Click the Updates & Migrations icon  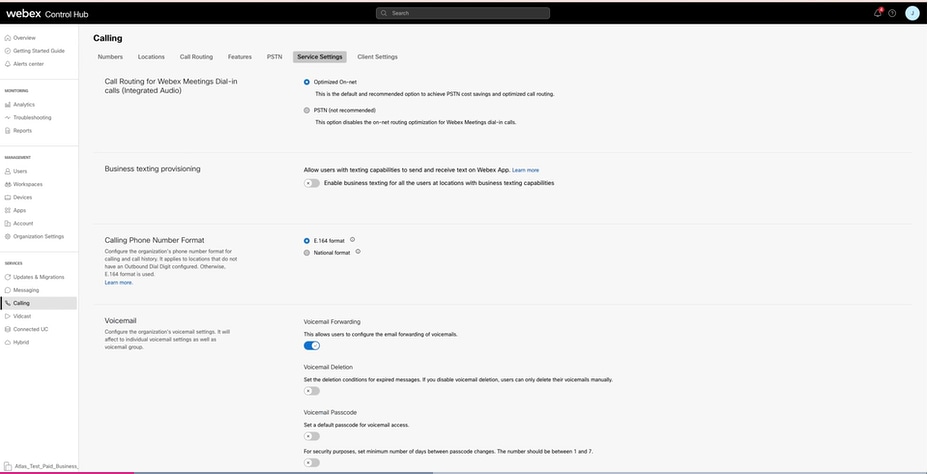[8, 277]
